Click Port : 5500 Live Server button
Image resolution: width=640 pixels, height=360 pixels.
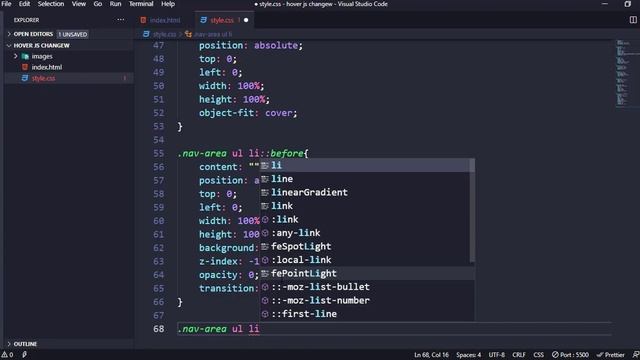pyautogui.click(x=570, y=355)
